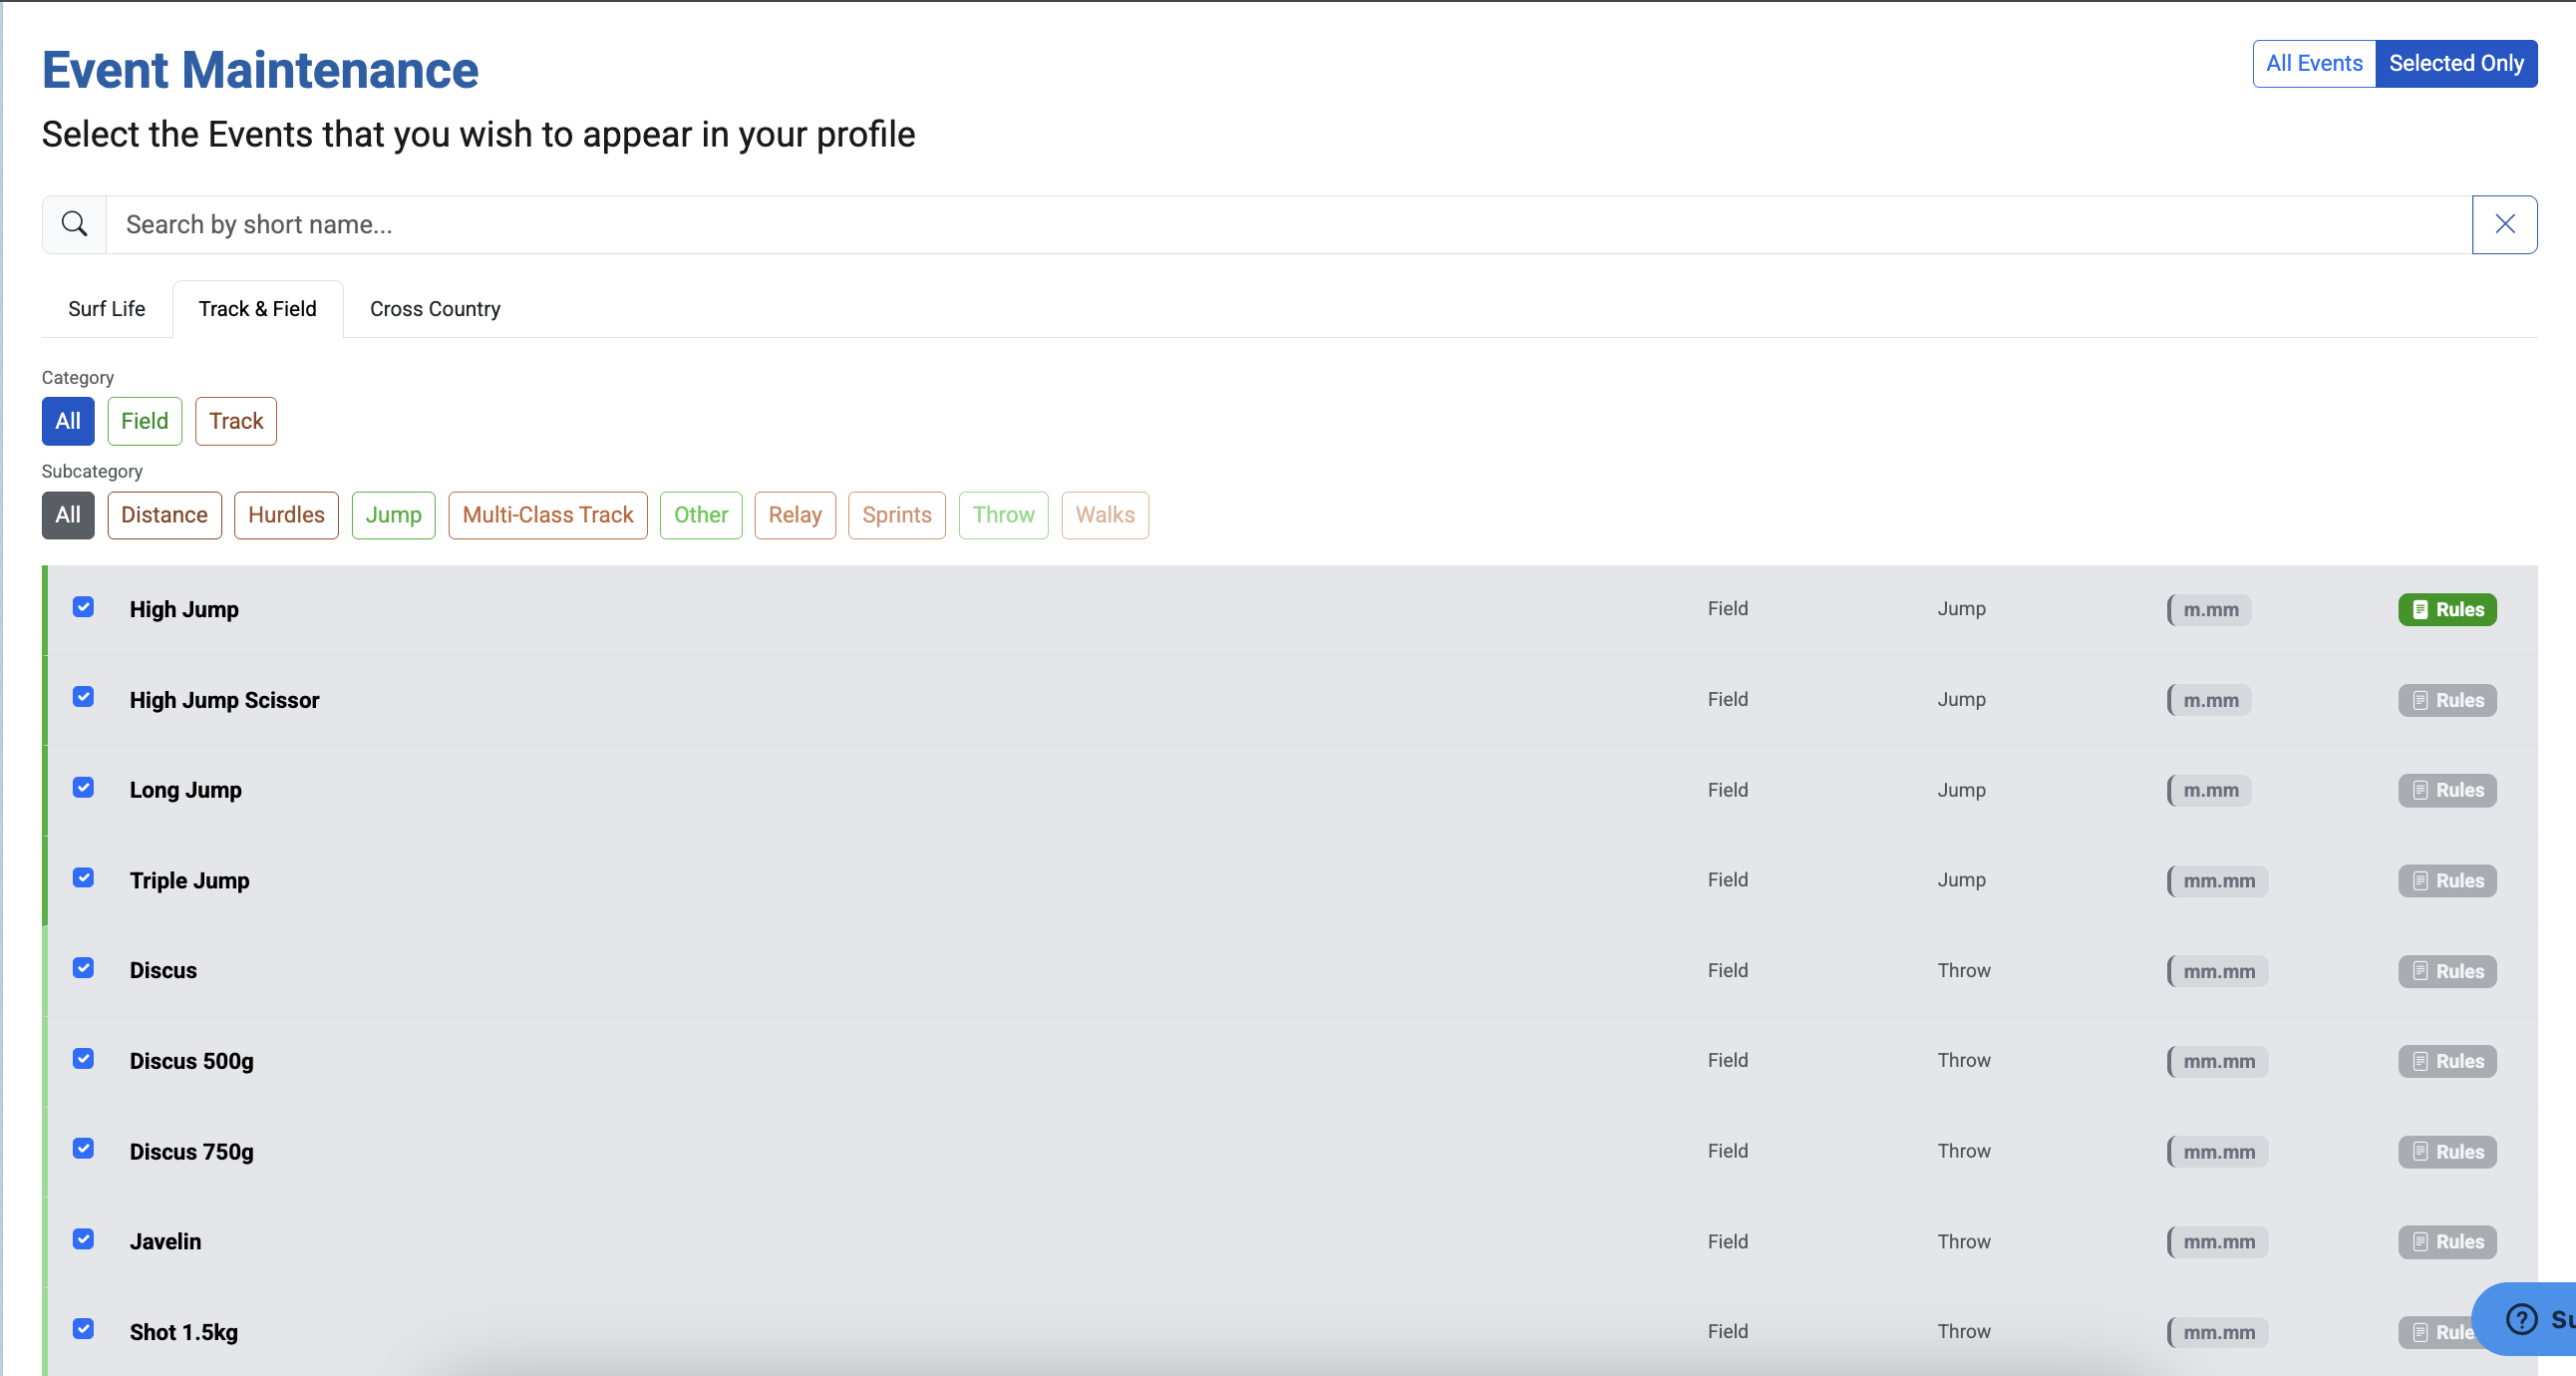The width and height of the screenshot is (2576, 1376).
Task: Open Rules for Discus
Action: 2447,971
